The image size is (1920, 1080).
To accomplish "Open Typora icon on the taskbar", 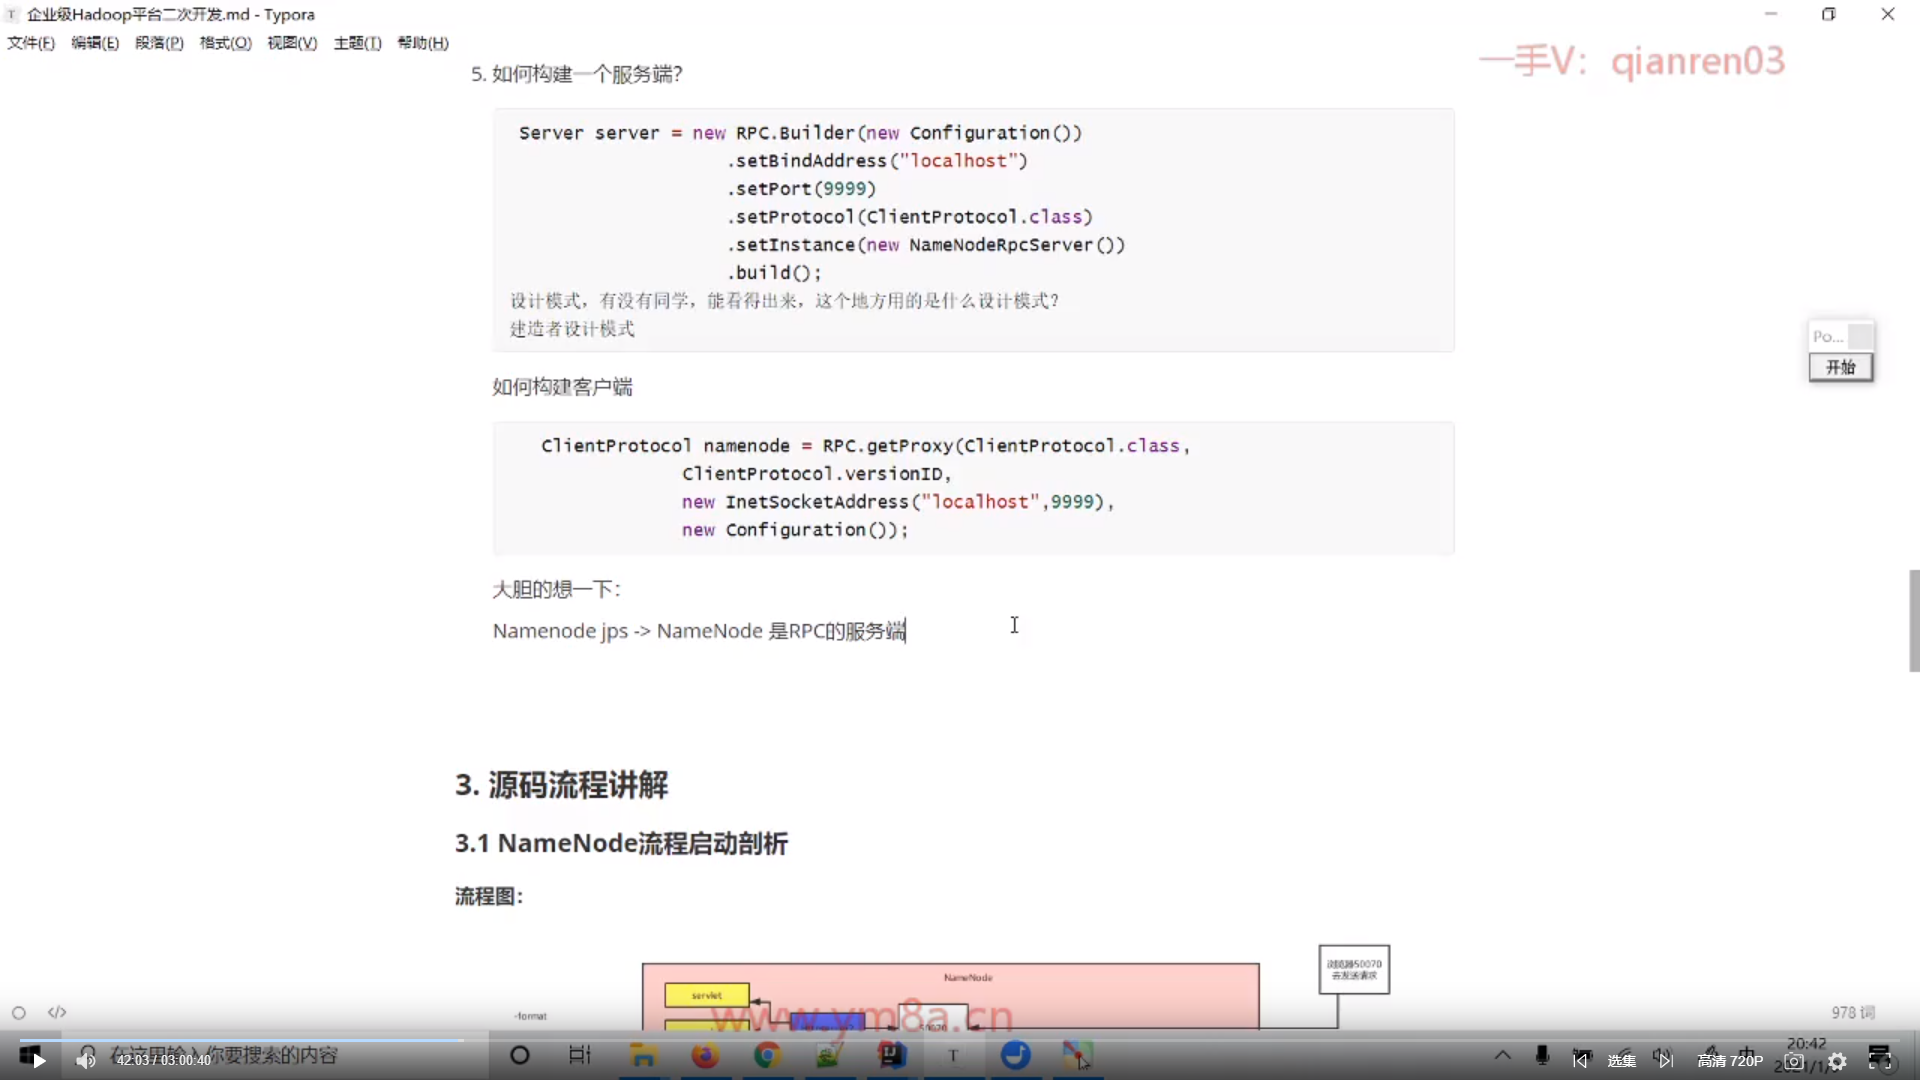I will point(953,1055).
